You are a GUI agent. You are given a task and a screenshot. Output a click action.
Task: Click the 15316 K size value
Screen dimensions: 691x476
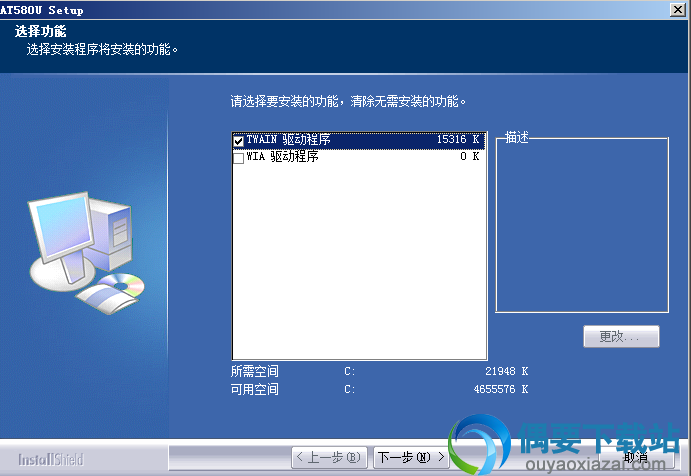[x=458, y=140]
